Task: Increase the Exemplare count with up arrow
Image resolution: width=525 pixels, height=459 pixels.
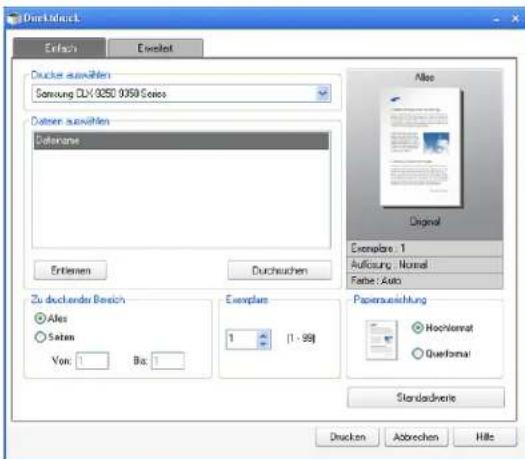Action: click(x=264, y=335)
